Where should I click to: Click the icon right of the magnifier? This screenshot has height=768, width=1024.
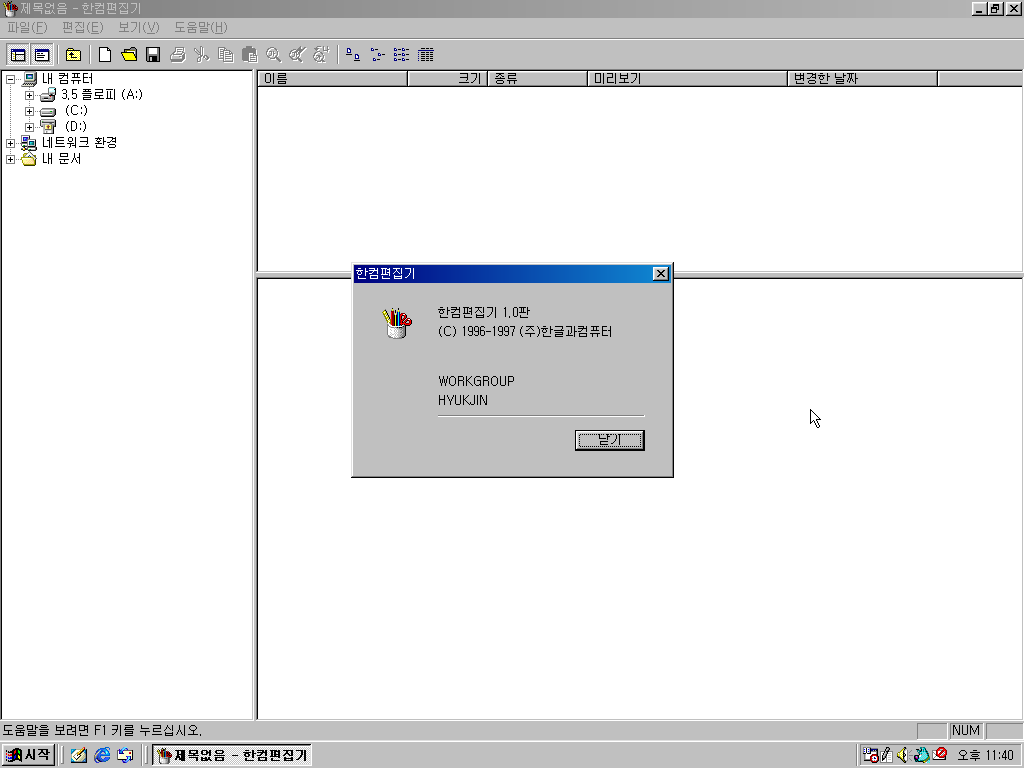297,55
